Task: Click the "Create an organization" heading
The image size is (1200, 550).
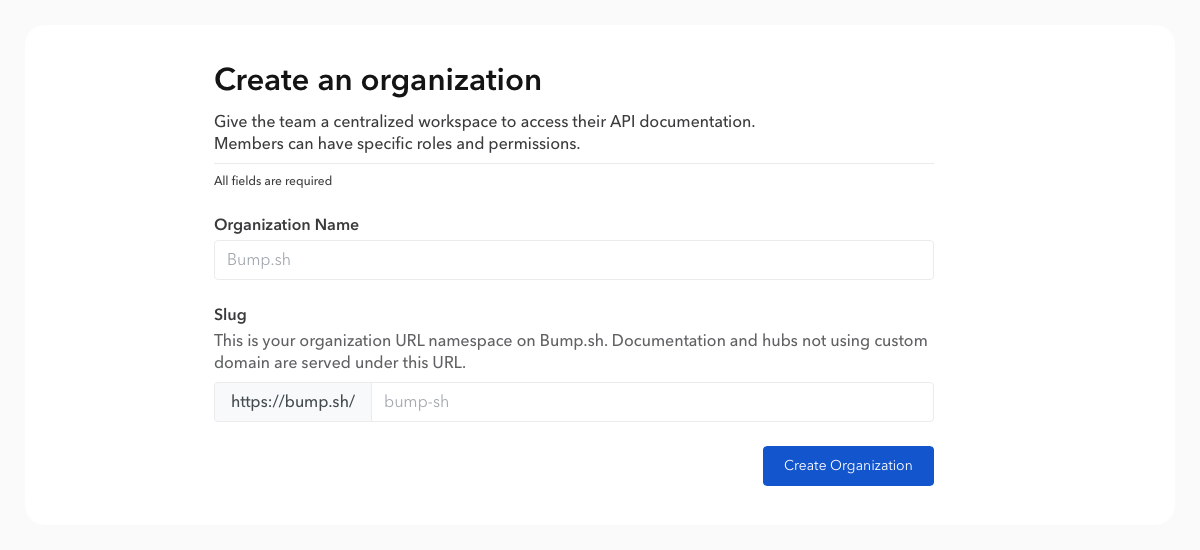Action: pyautogui.click(x=377, y=79)
